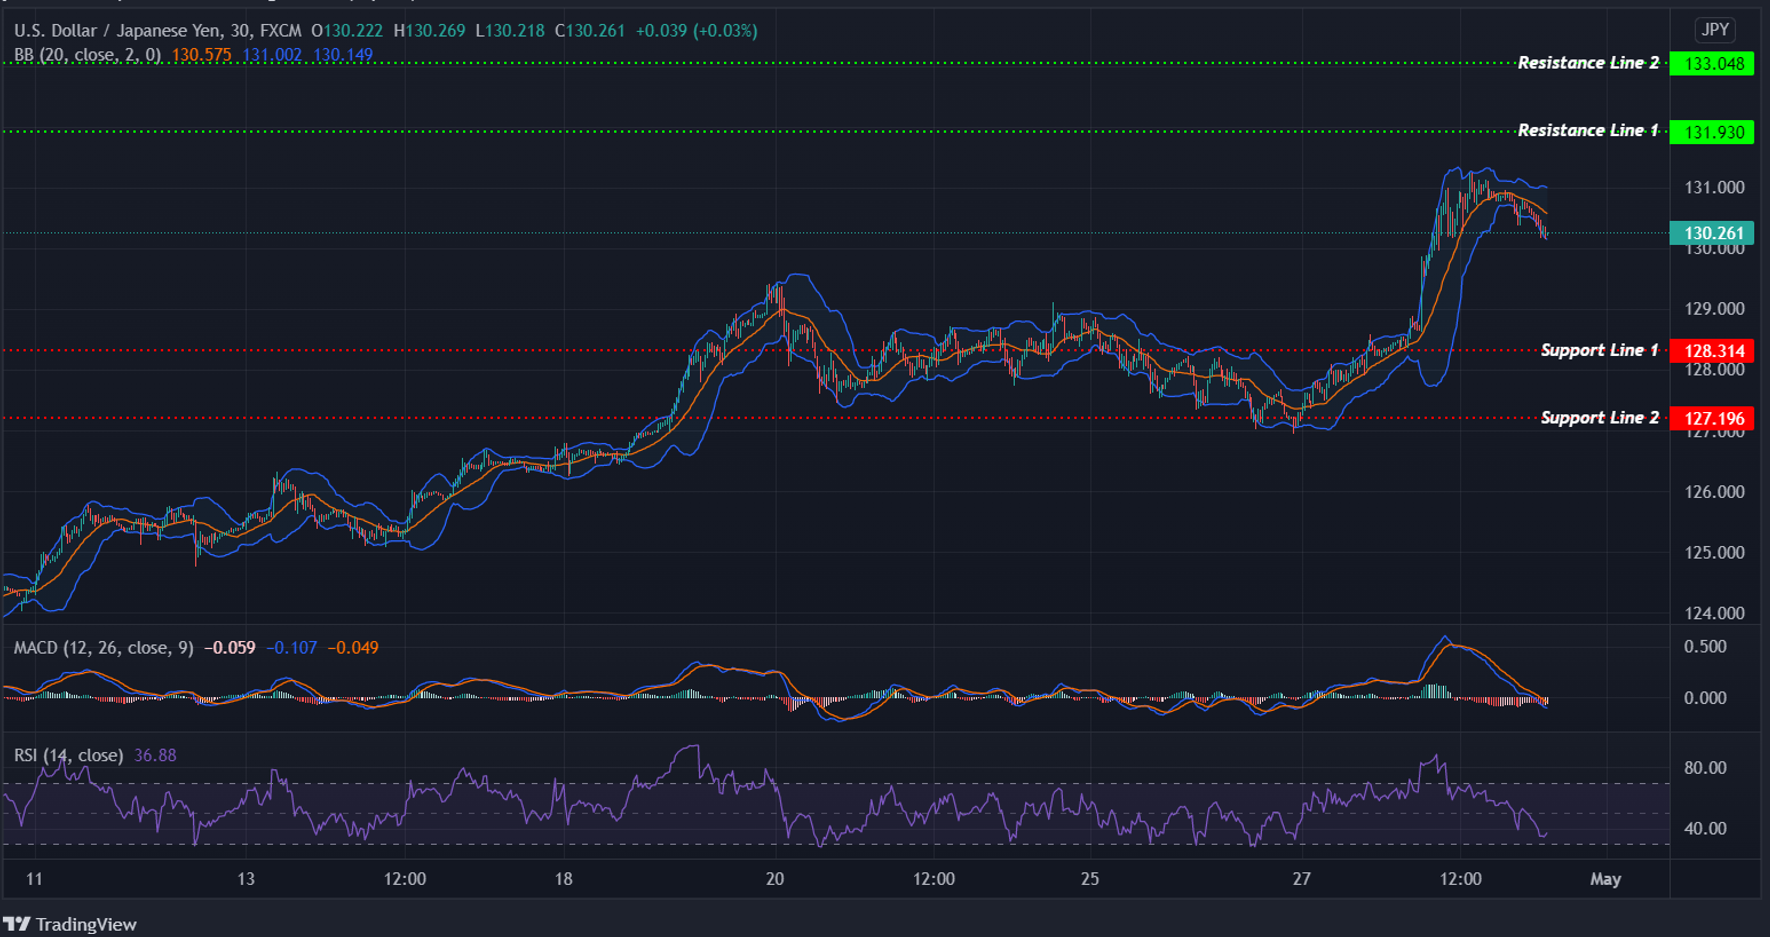The width and height of the screenshot is (1770, 937).
Task: Click the Support Line 2 price label 127.196
Action: (1711, 418)
